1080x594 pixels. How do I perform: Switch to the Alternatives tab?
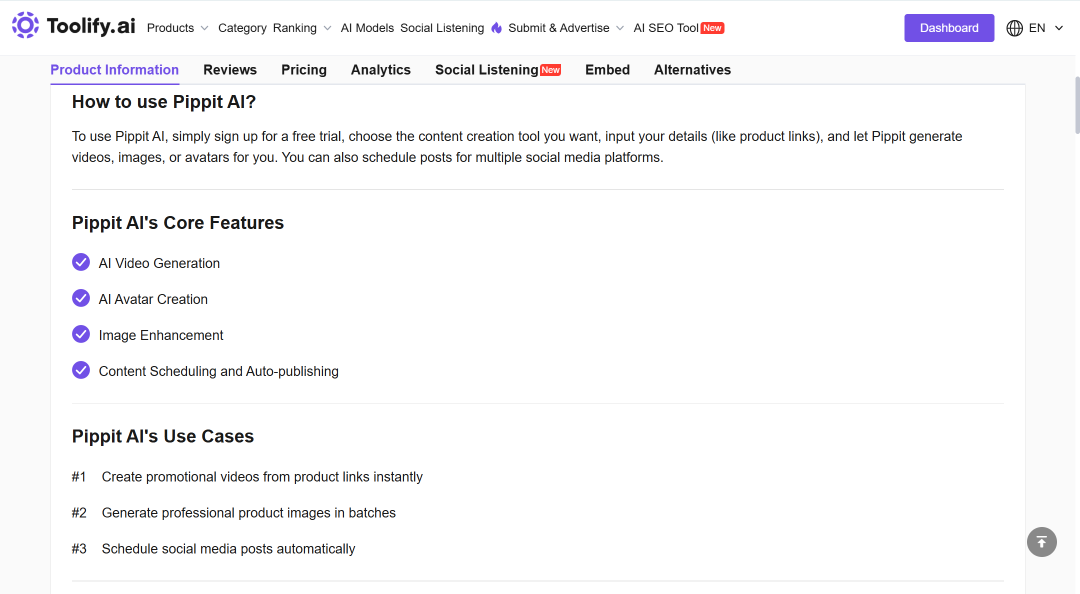pos(692,70)
